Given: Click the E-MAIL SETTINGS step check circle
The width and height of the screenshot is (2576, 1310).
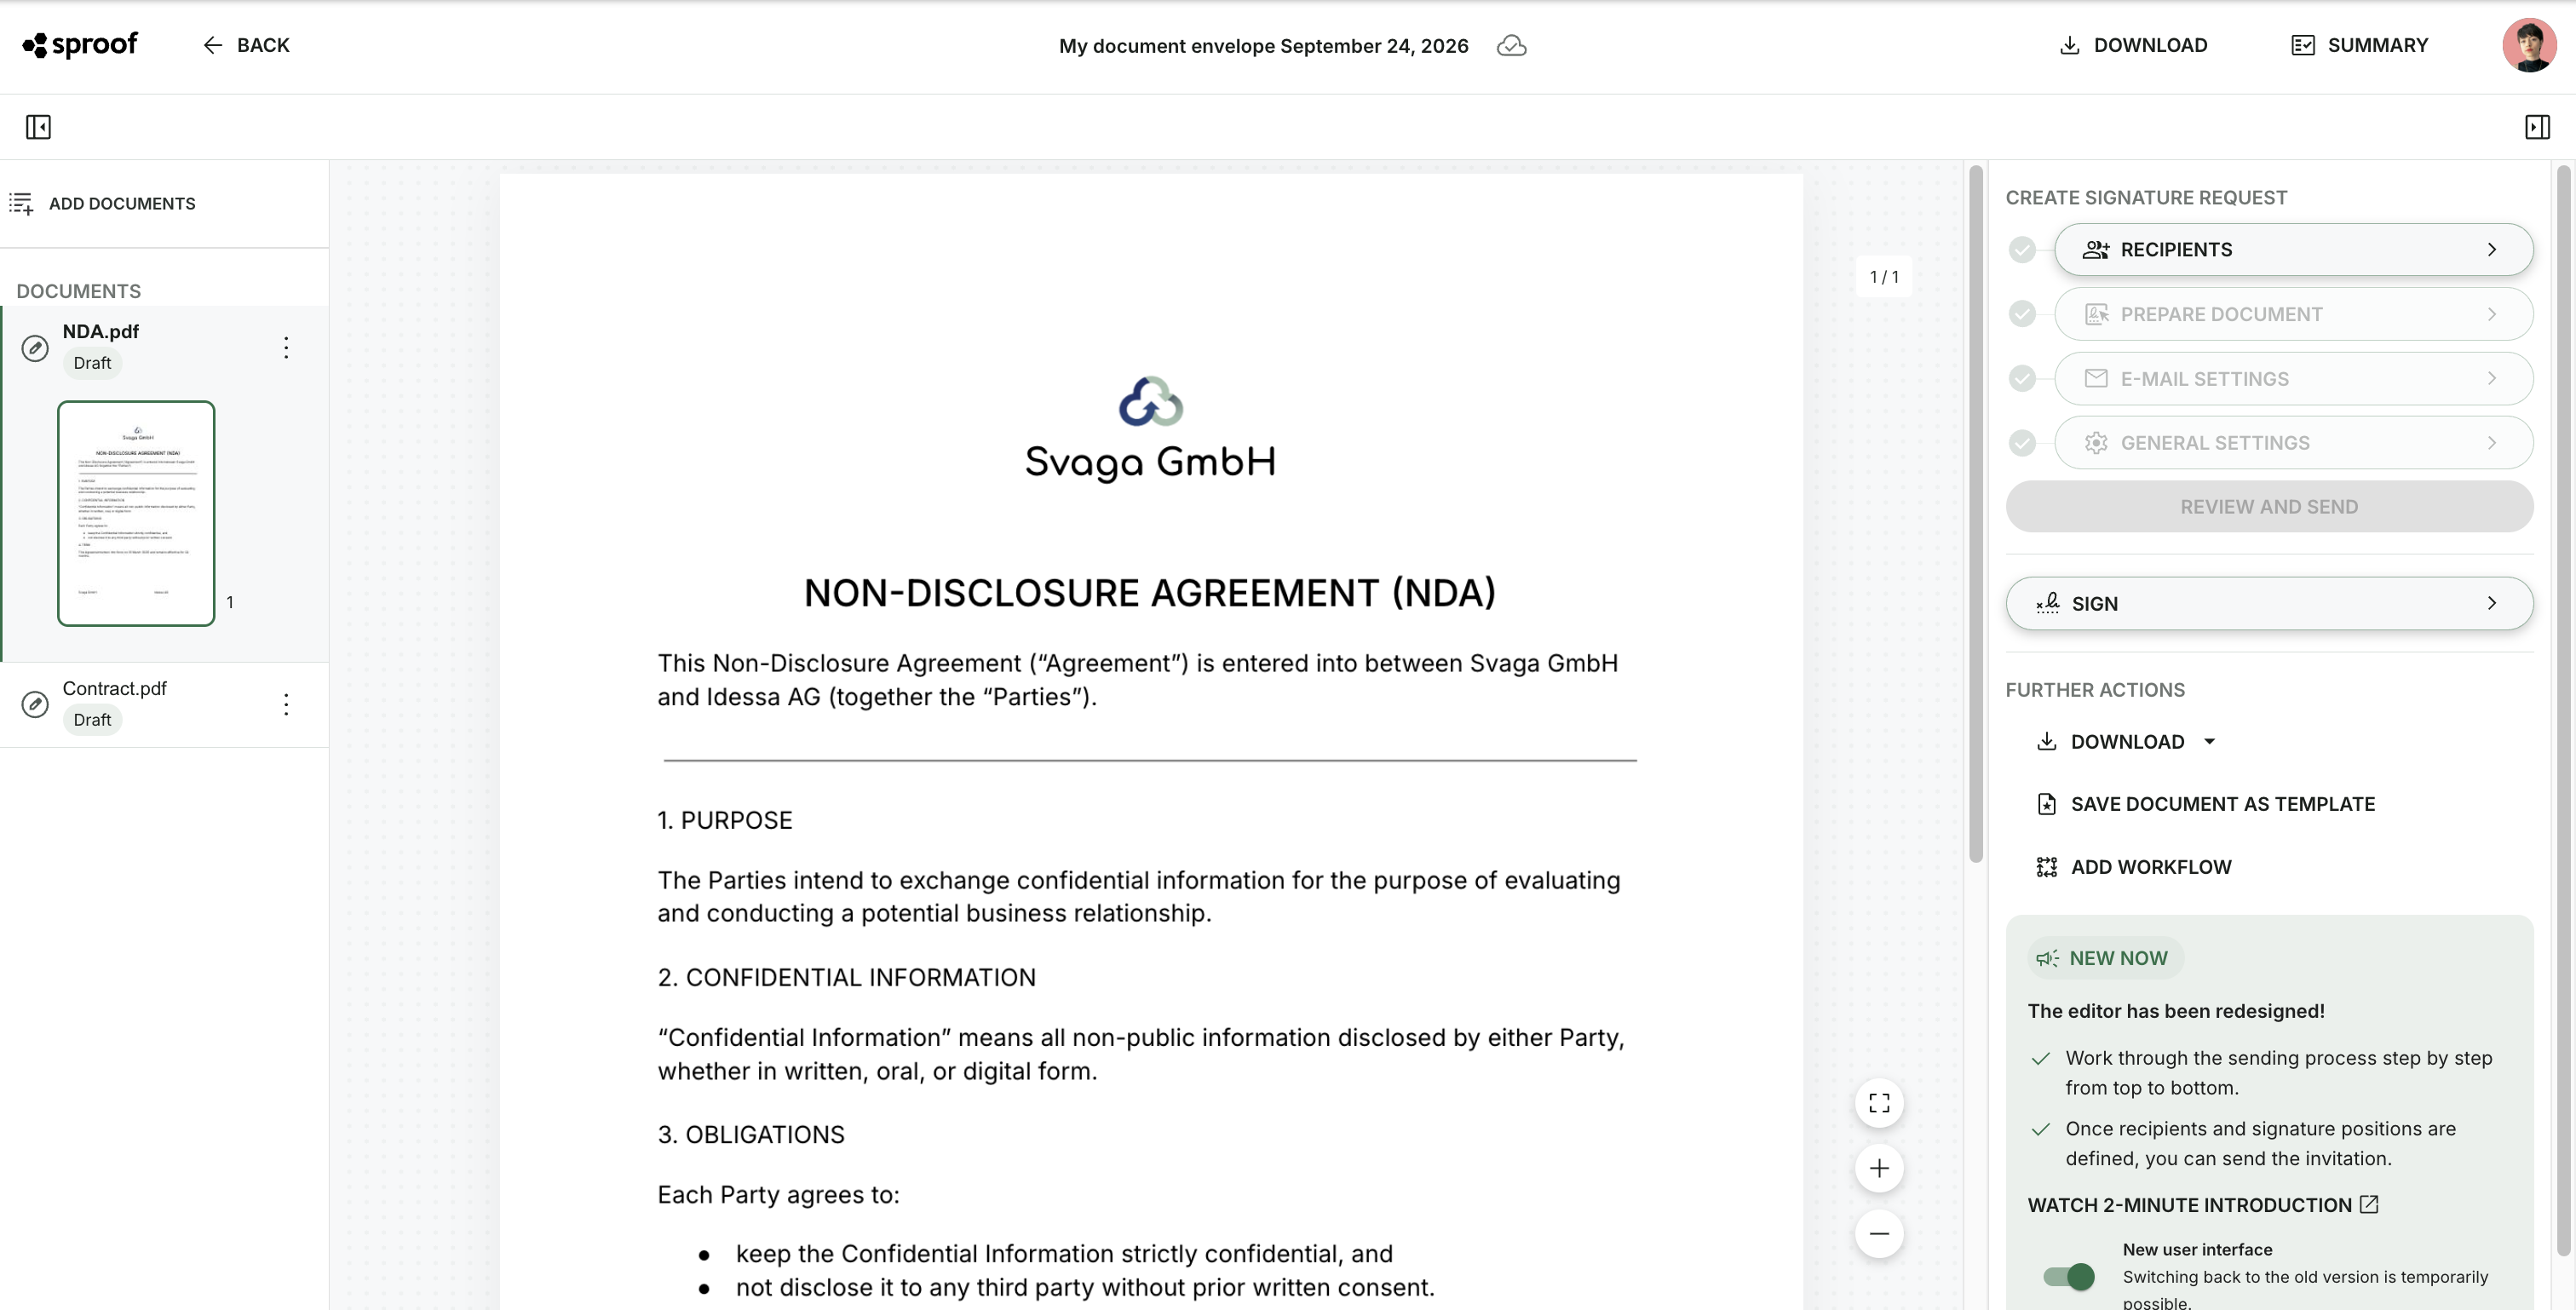Looking at the screenshot, I should (2022, 379).
